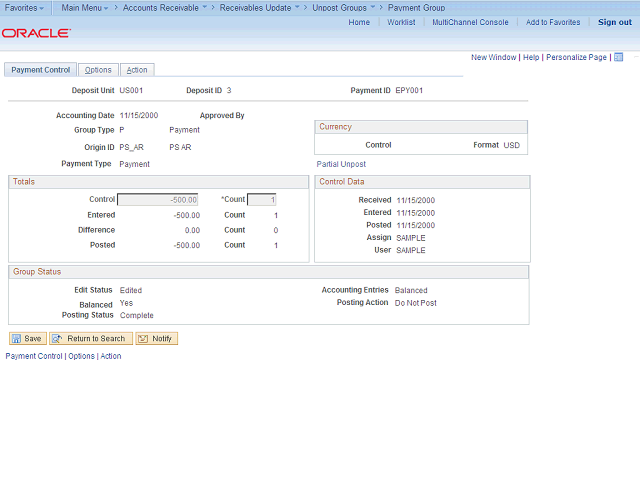
Task: Open the MultiChannel Console link
Action: point(470,22)
